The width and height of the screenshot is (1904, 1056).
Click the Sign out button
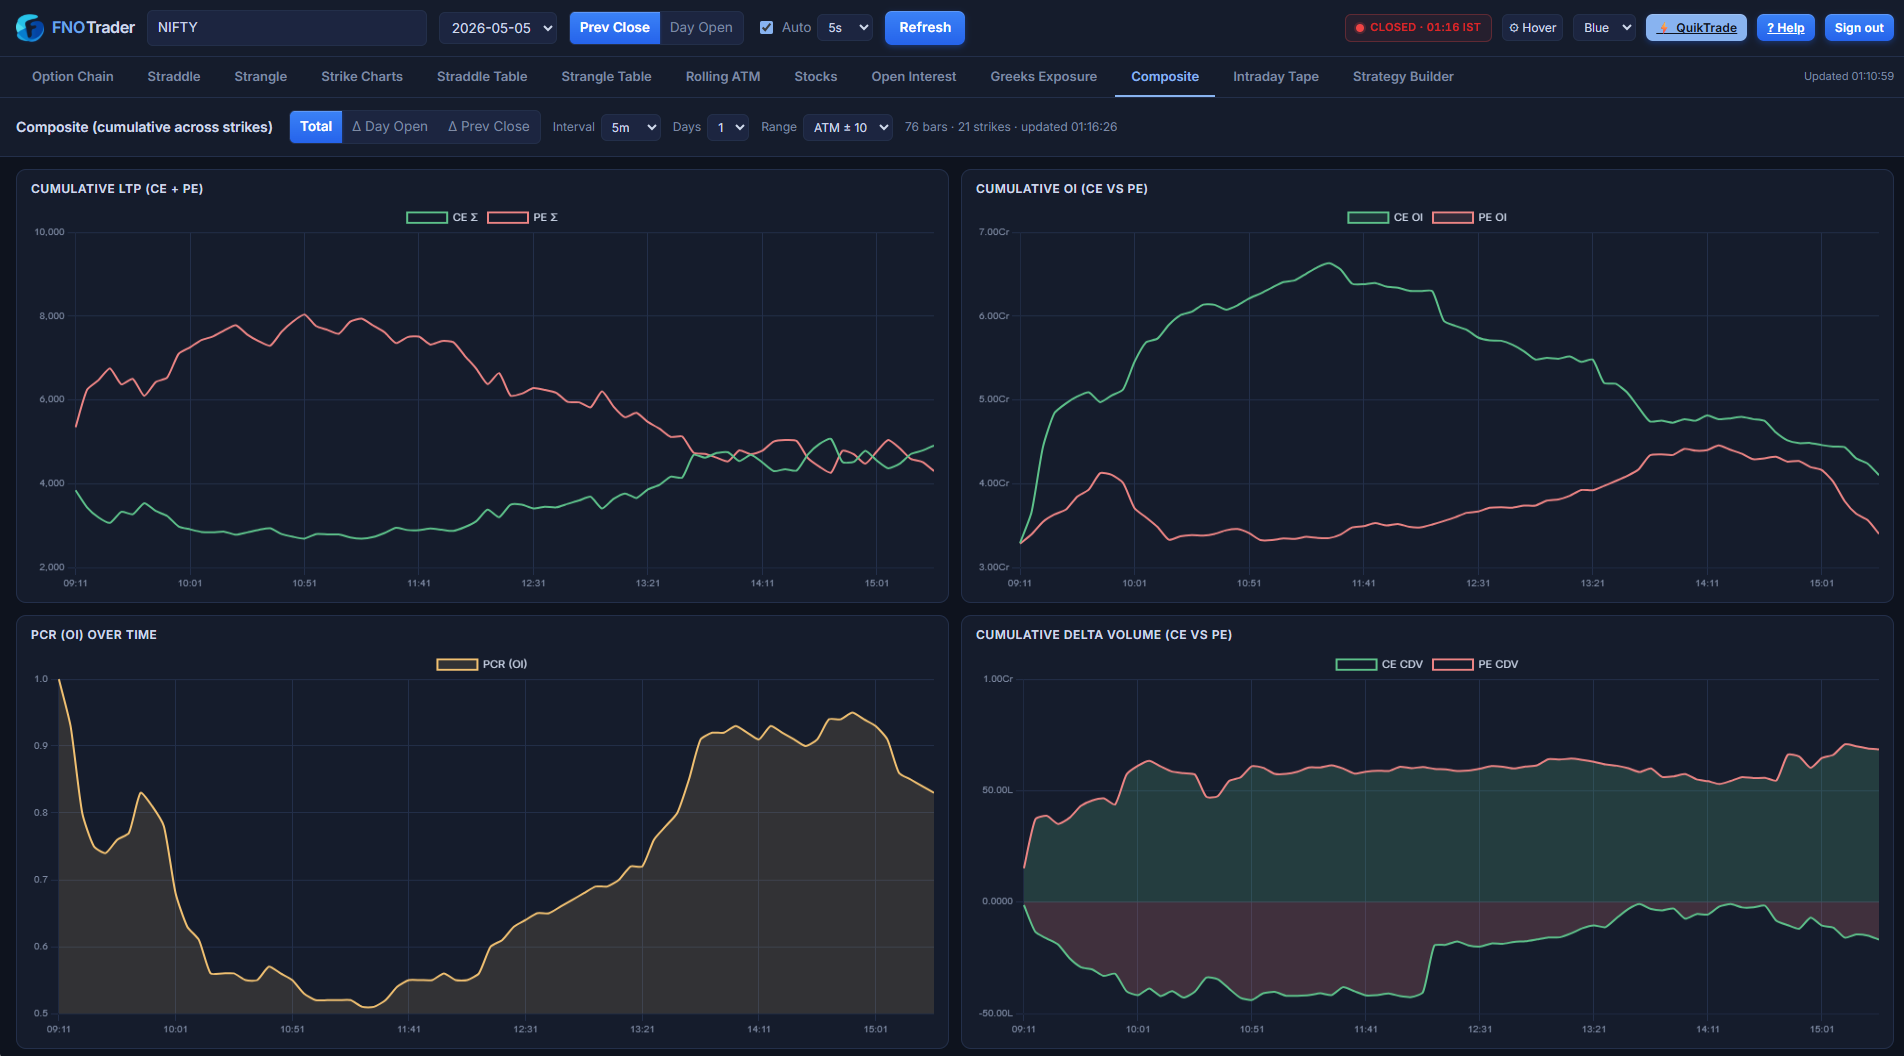[x=1859, y=28]
